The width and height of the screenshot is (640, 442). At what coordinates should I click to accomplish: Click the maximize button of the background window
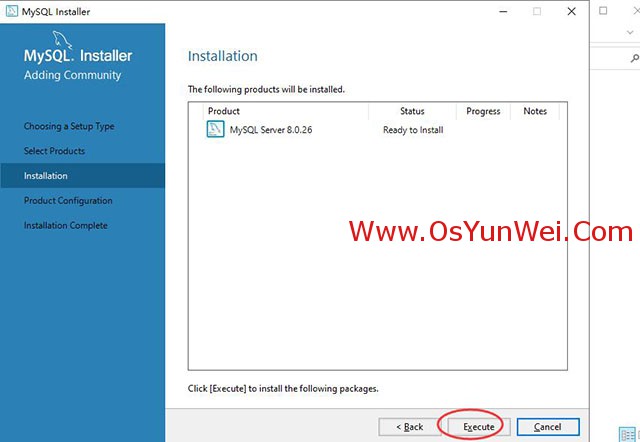(603, 11)
